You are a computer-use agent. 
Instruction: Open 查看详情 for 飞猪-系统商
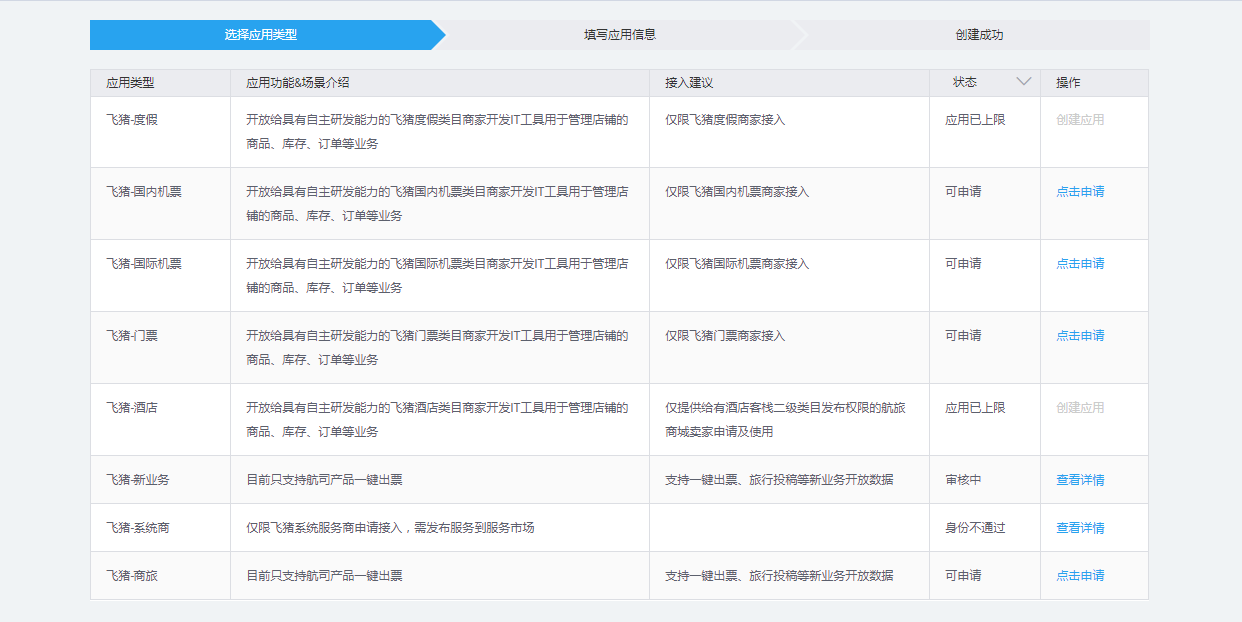[x=1080, y=528]
